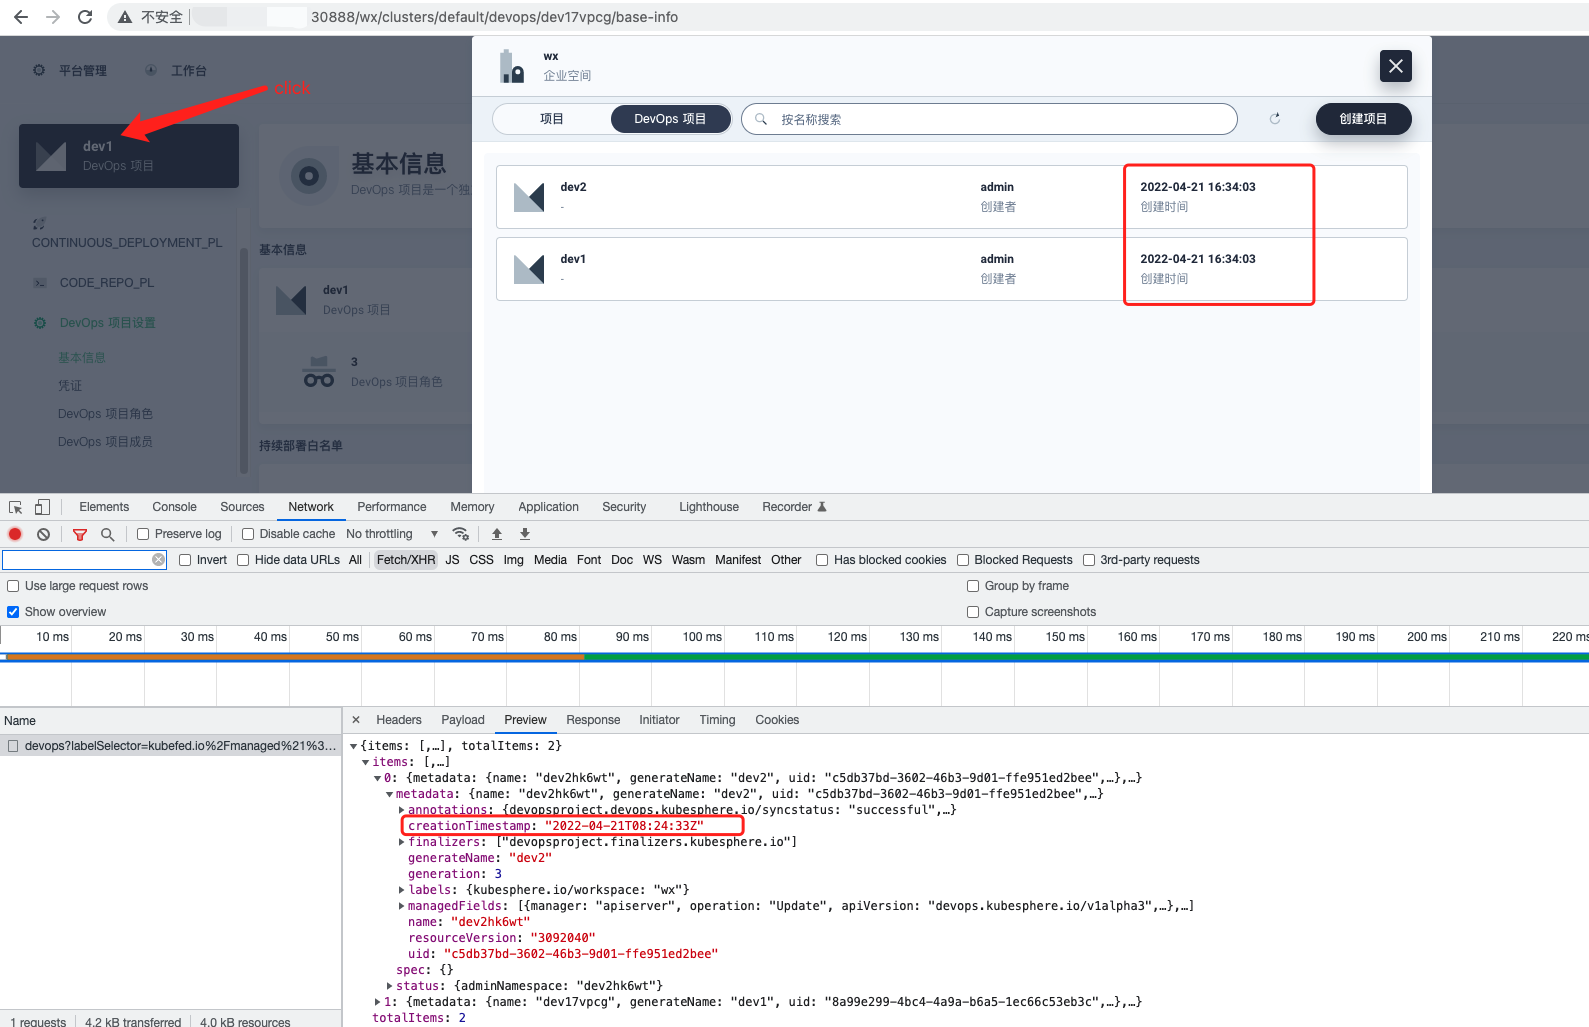Click the dev1 DevOps logo in the sidebar
Screen dimensions: 1589x1027
click(51, 156)
